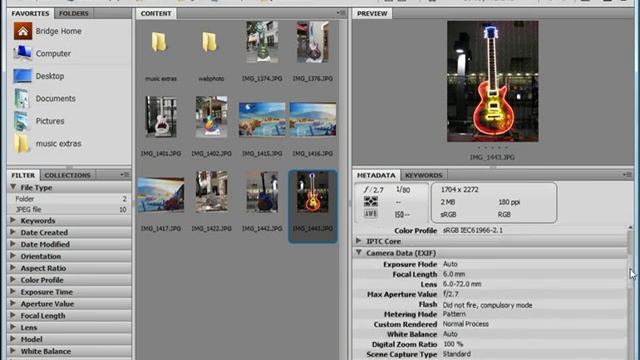Filter by Folder file type
The image size is (640, 360).
[x=69, y=199]
